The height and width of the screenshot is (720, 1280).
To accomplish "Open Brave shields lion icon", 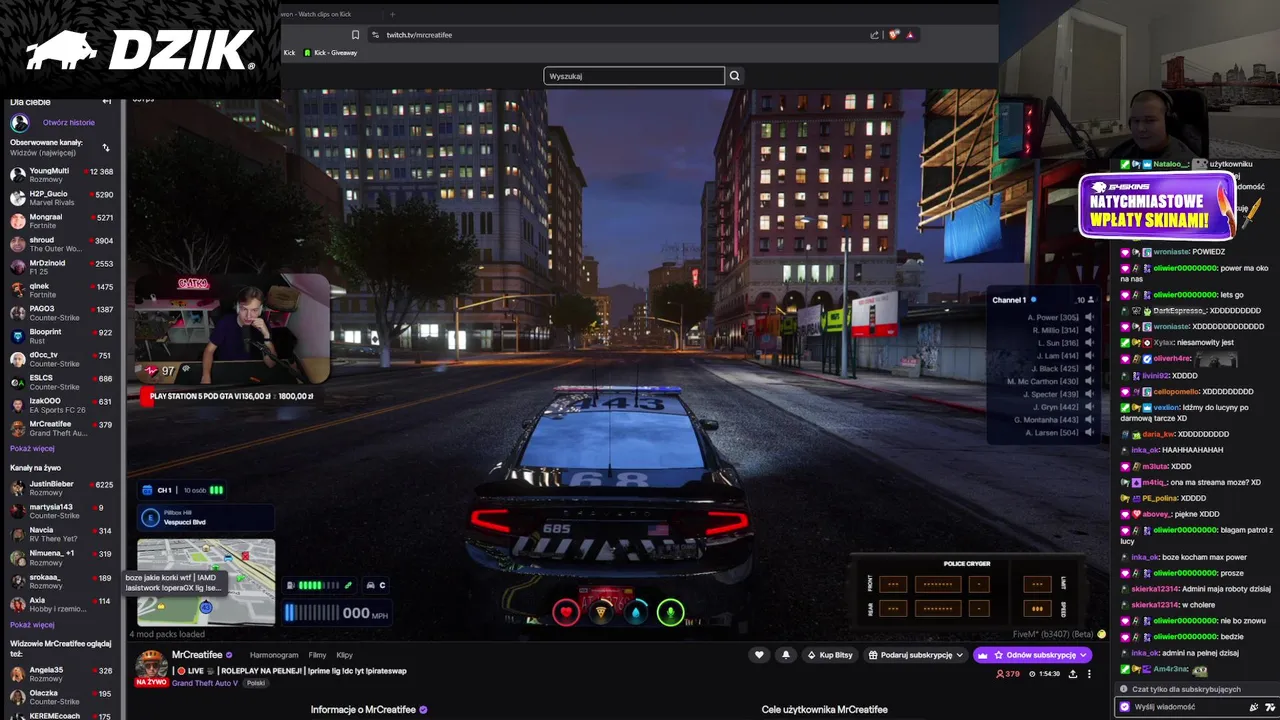I will [x=894, y=35].
